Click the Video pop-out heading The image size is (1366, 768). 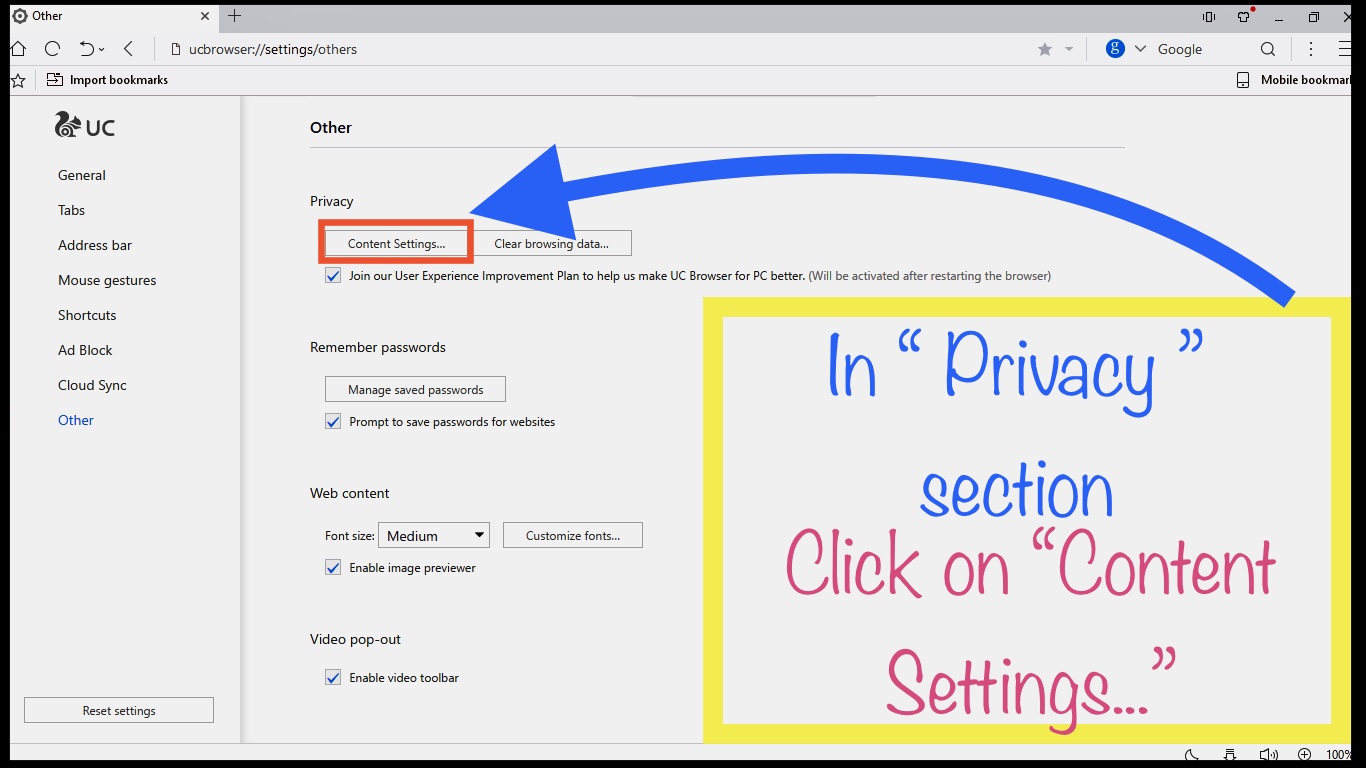pos(355,639)
